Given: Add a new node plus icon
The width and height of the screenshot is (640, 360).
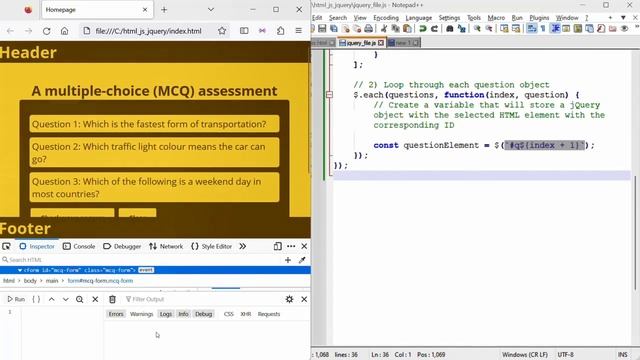Looking at the screenshot, I should (288, 260).
